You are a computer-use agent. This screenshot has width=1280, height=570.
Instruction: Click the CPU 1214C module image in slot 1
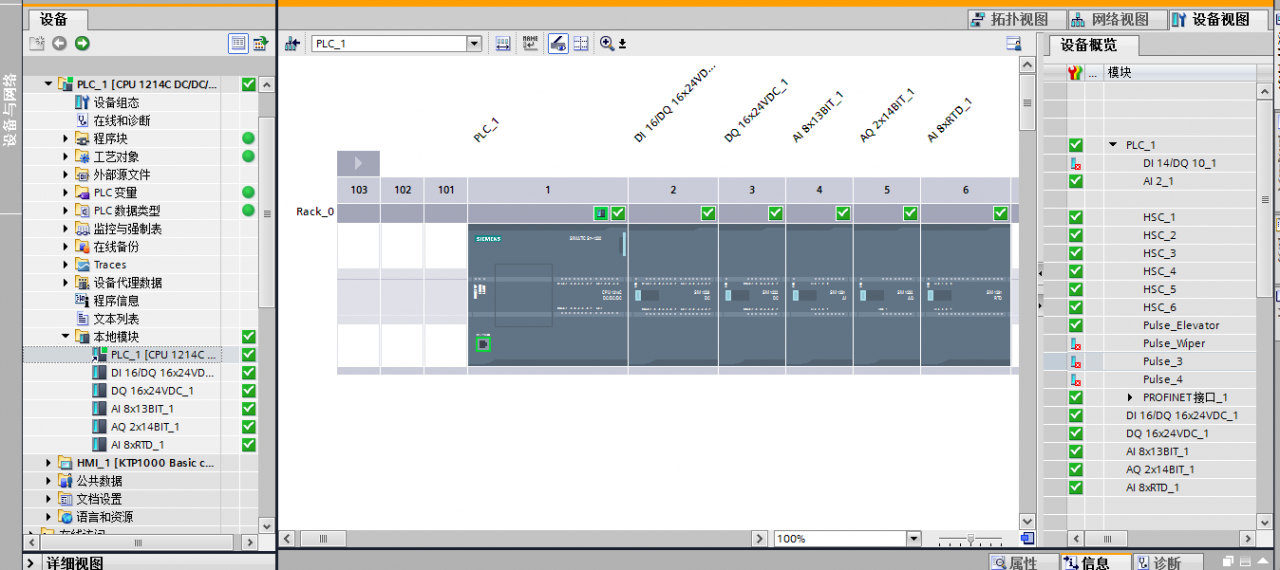pyautogui.click(x=547, y=295)
